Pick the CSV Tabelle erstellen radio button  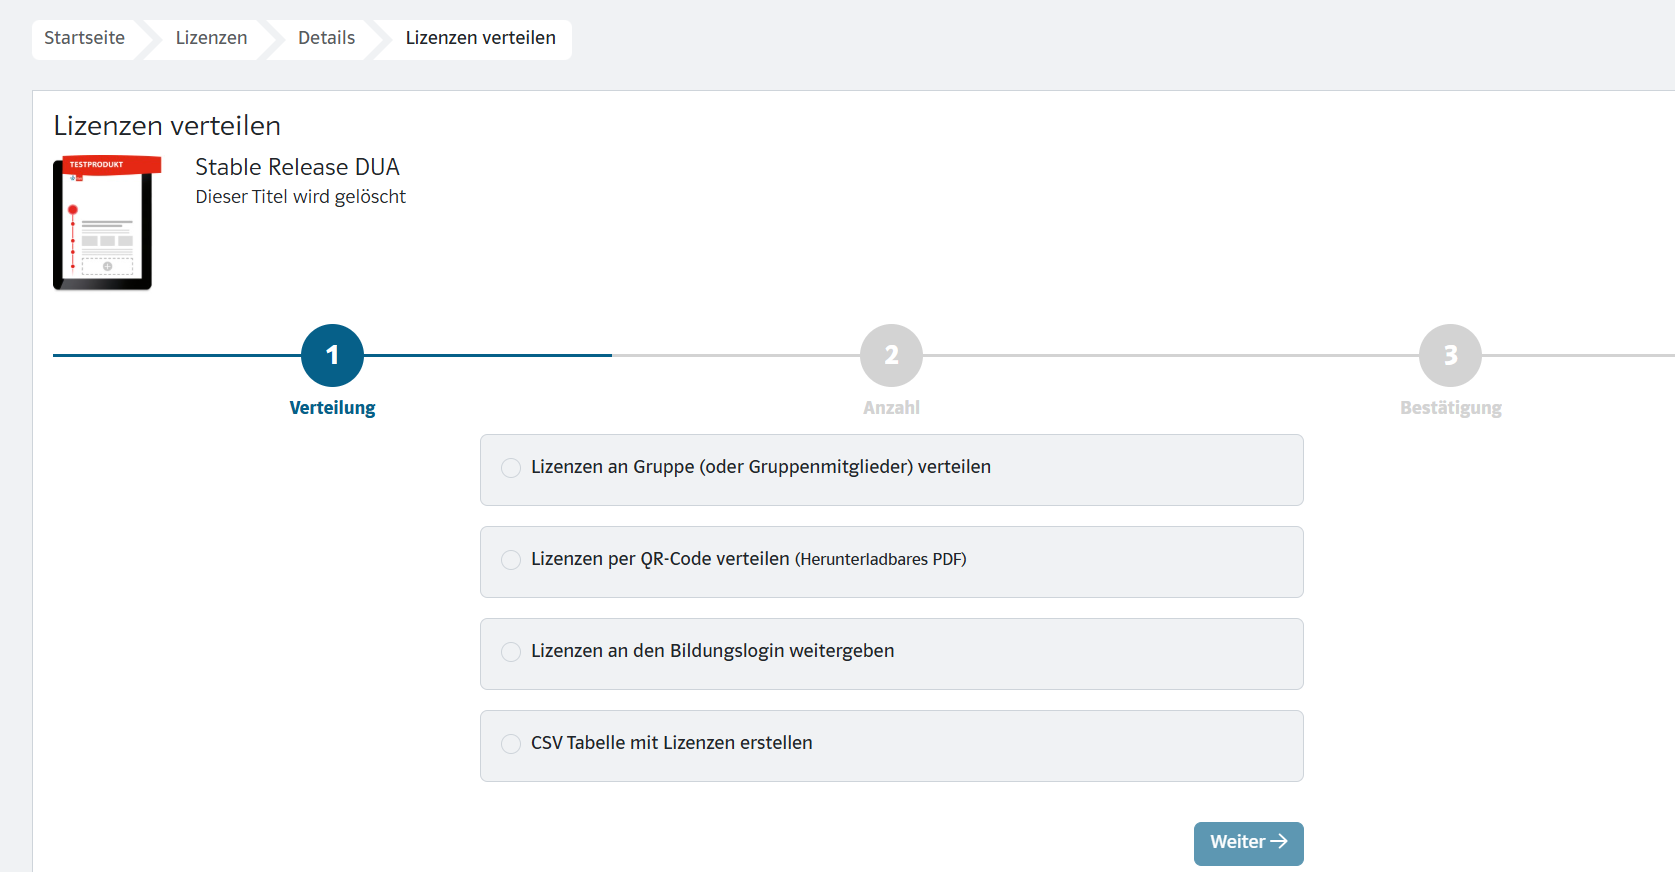(511, 744)
